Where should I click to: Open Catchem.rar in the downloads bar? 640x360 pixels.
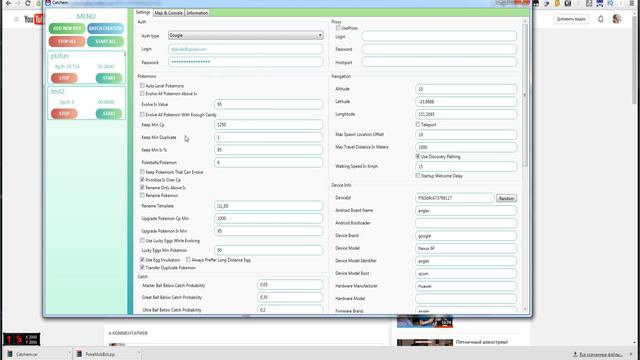(27, 354)
